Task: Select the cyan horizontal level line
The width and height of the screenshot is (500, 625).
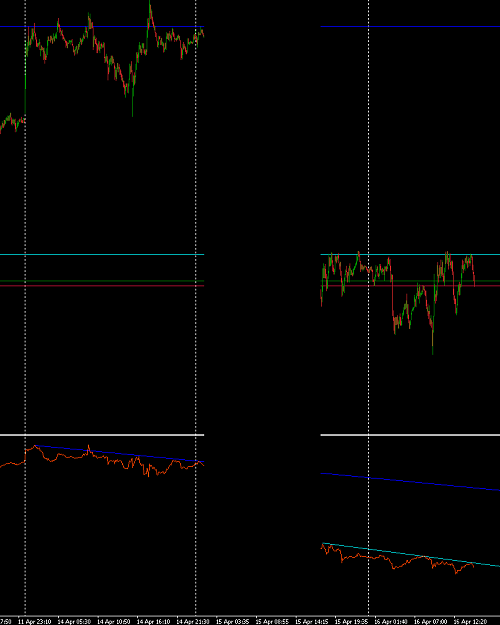Action: (x=102, y=254)
